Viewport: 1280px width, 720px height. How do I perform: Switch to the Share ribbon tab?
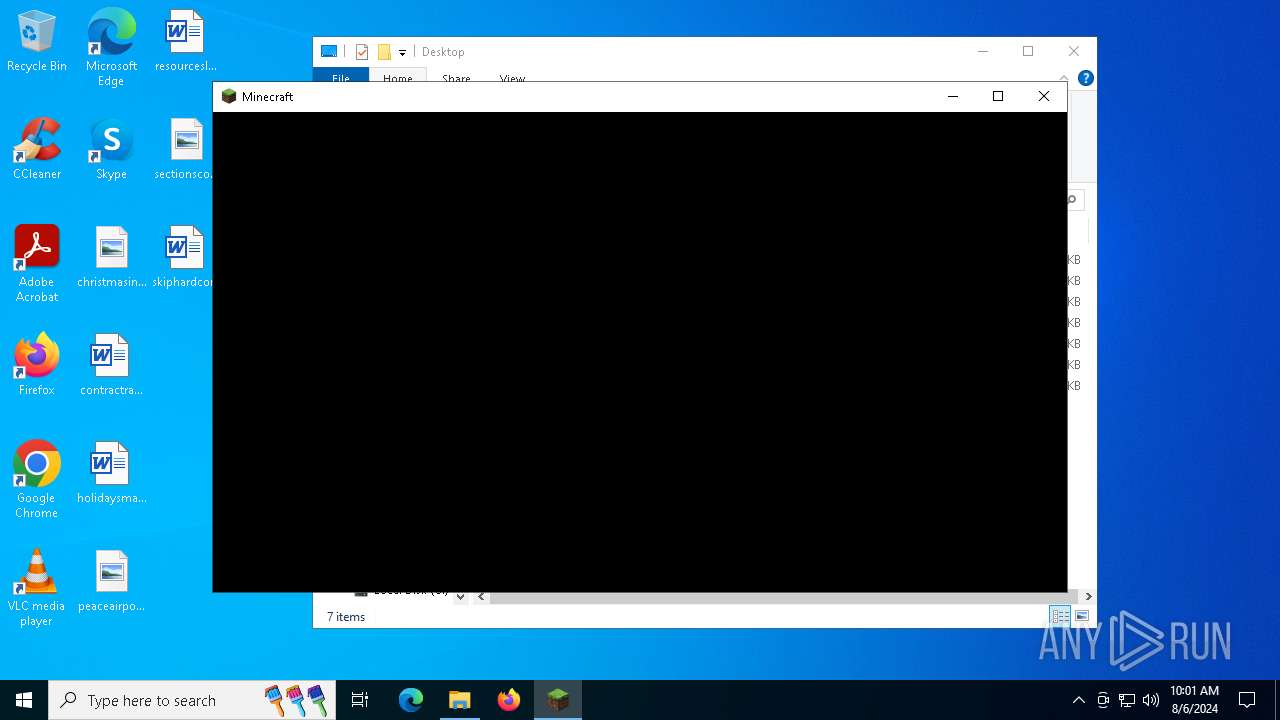point(456,78)
